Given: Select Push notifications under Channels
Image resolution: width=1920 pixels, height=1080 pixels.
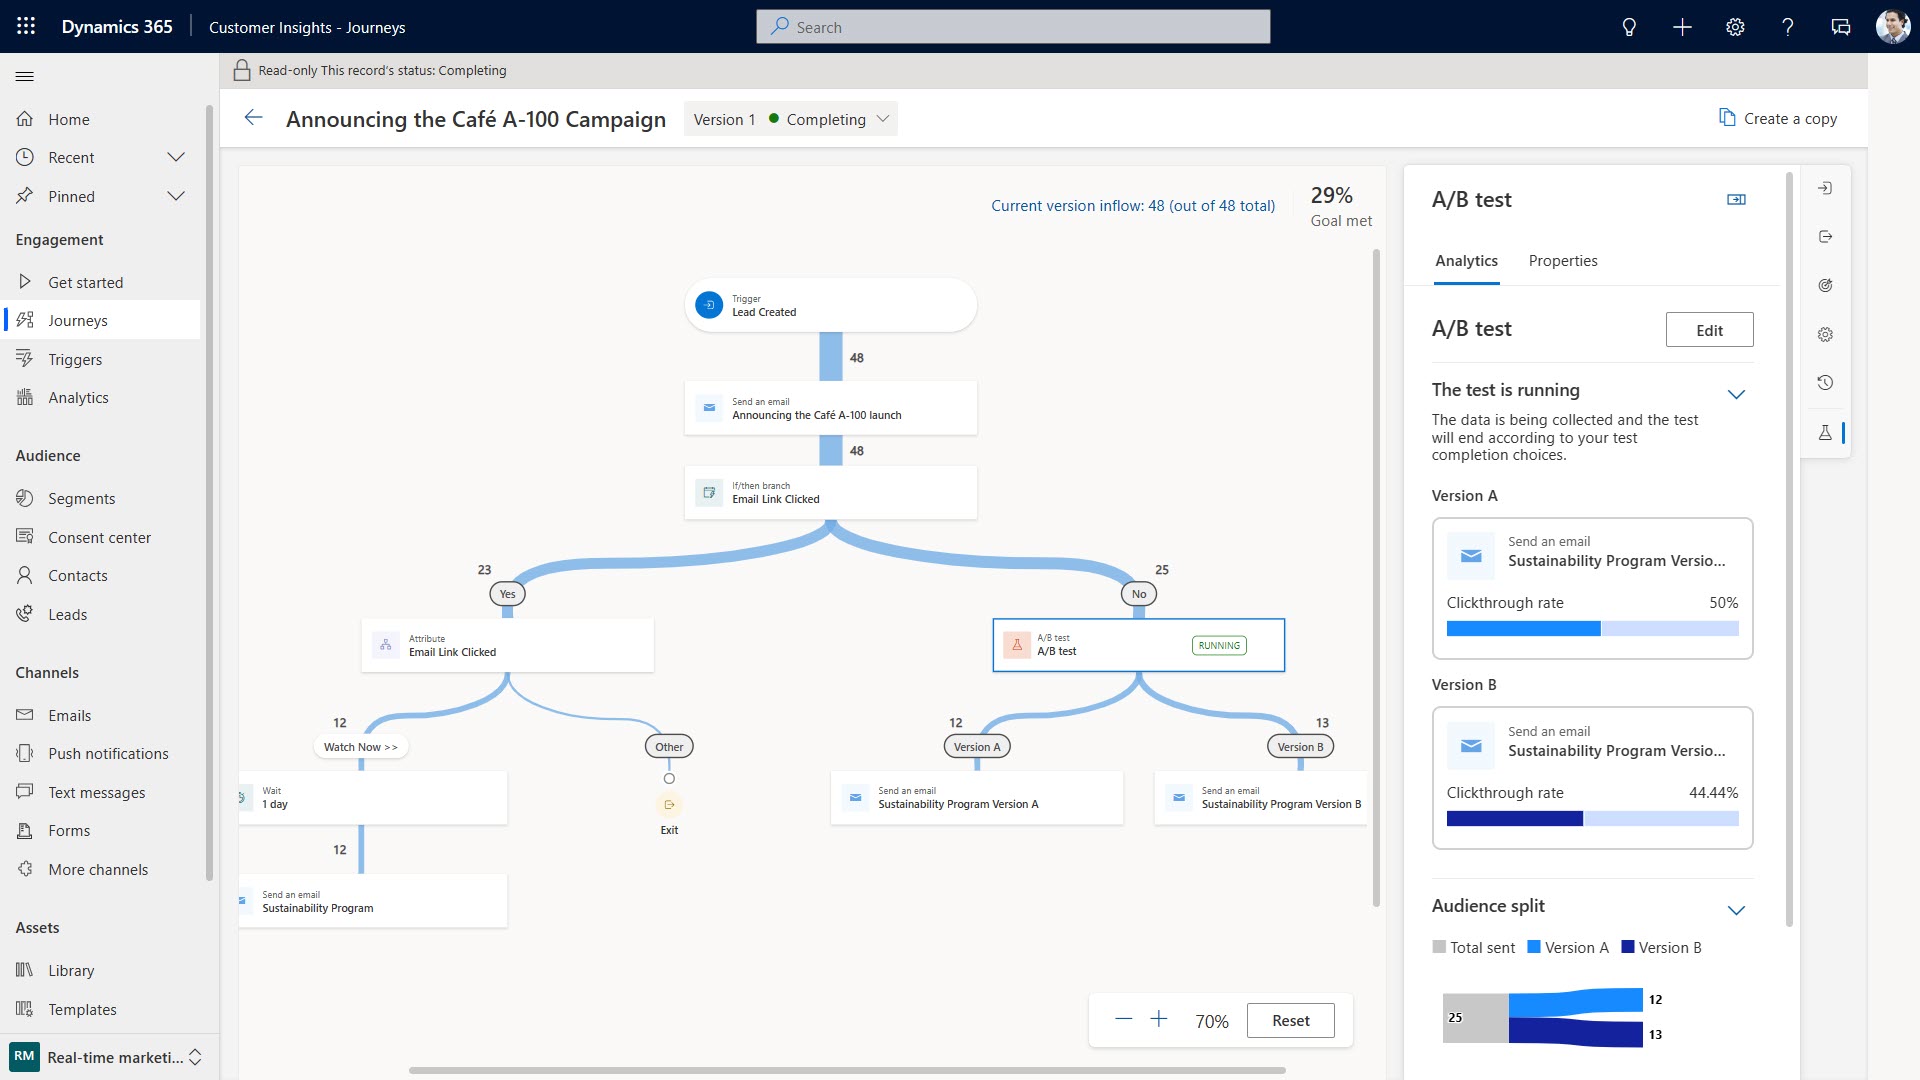Looking at the screenshot, I should (108, 753).
